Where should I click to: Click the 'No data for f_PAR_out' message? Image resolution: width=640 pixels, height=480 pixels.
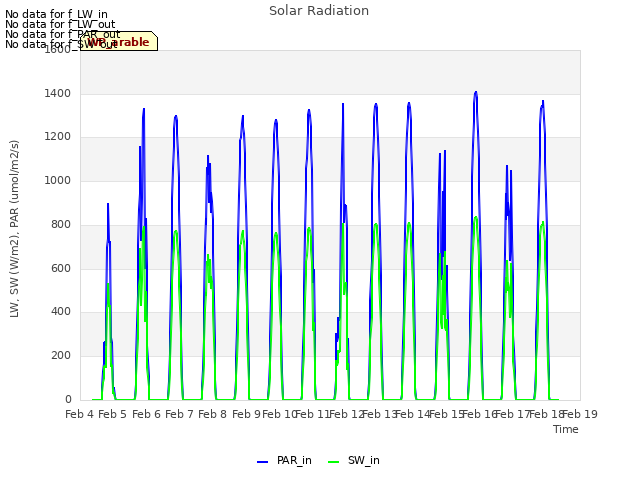63,34
